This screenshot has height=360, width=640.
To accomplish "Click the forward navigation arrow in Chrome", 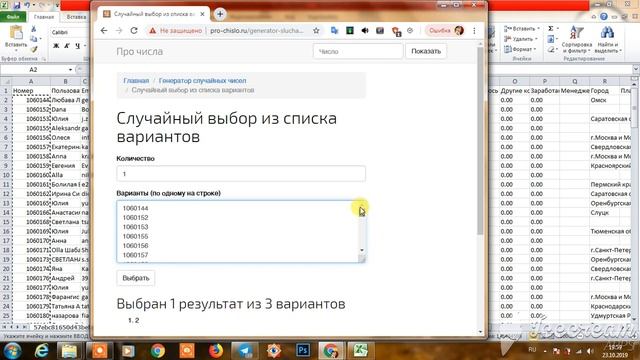I will click(119, 31).
